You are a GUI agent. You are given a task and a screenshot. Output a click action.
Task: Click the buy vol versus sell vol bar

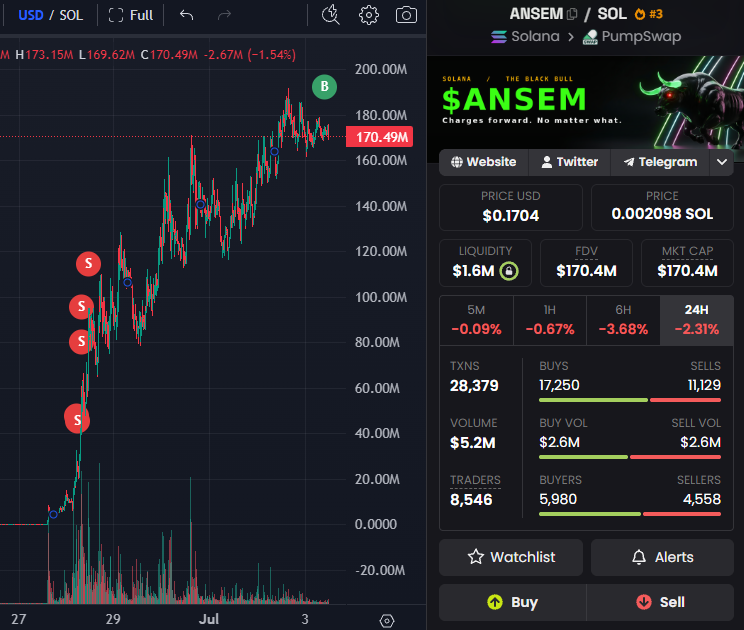(630, 457)
